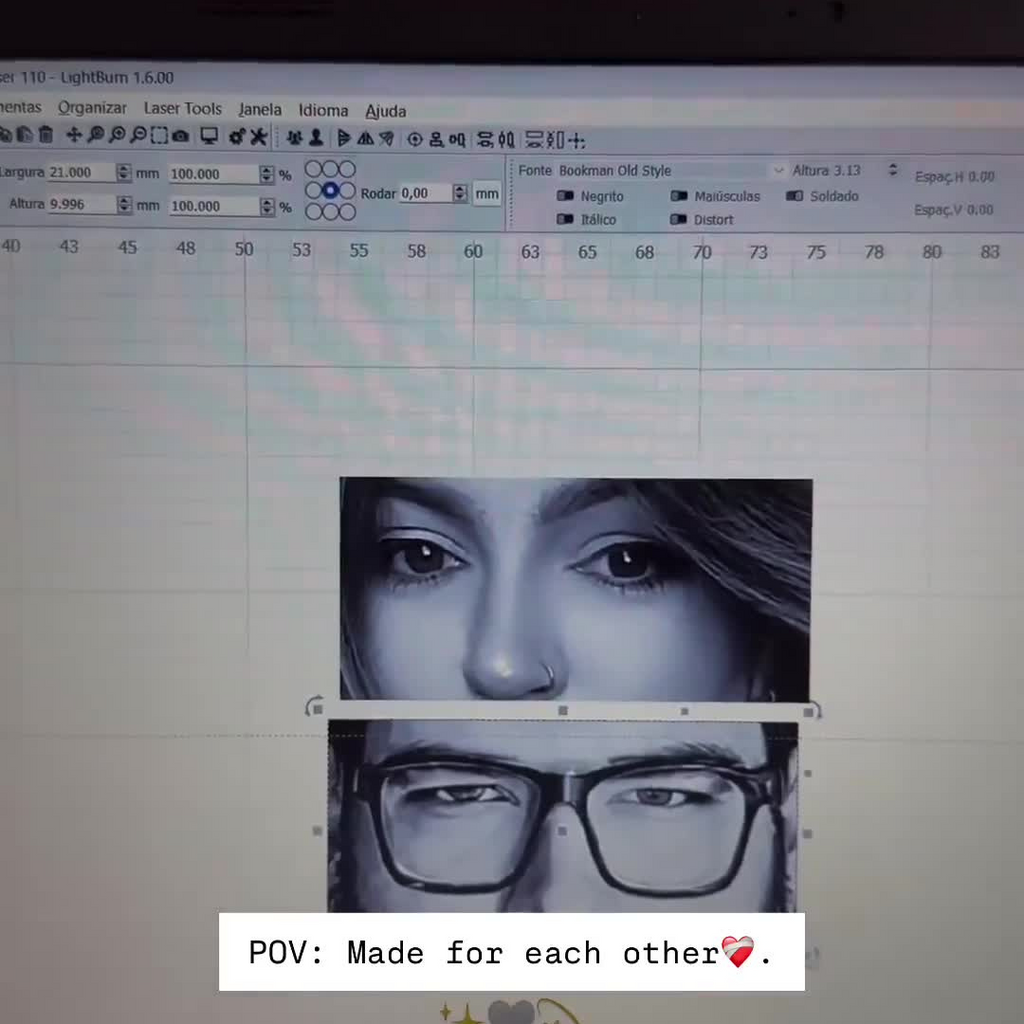Open device settings monitor icon
This screenshot has width=1024, height=1024.
pyautogui.click(x=209, y=136)
